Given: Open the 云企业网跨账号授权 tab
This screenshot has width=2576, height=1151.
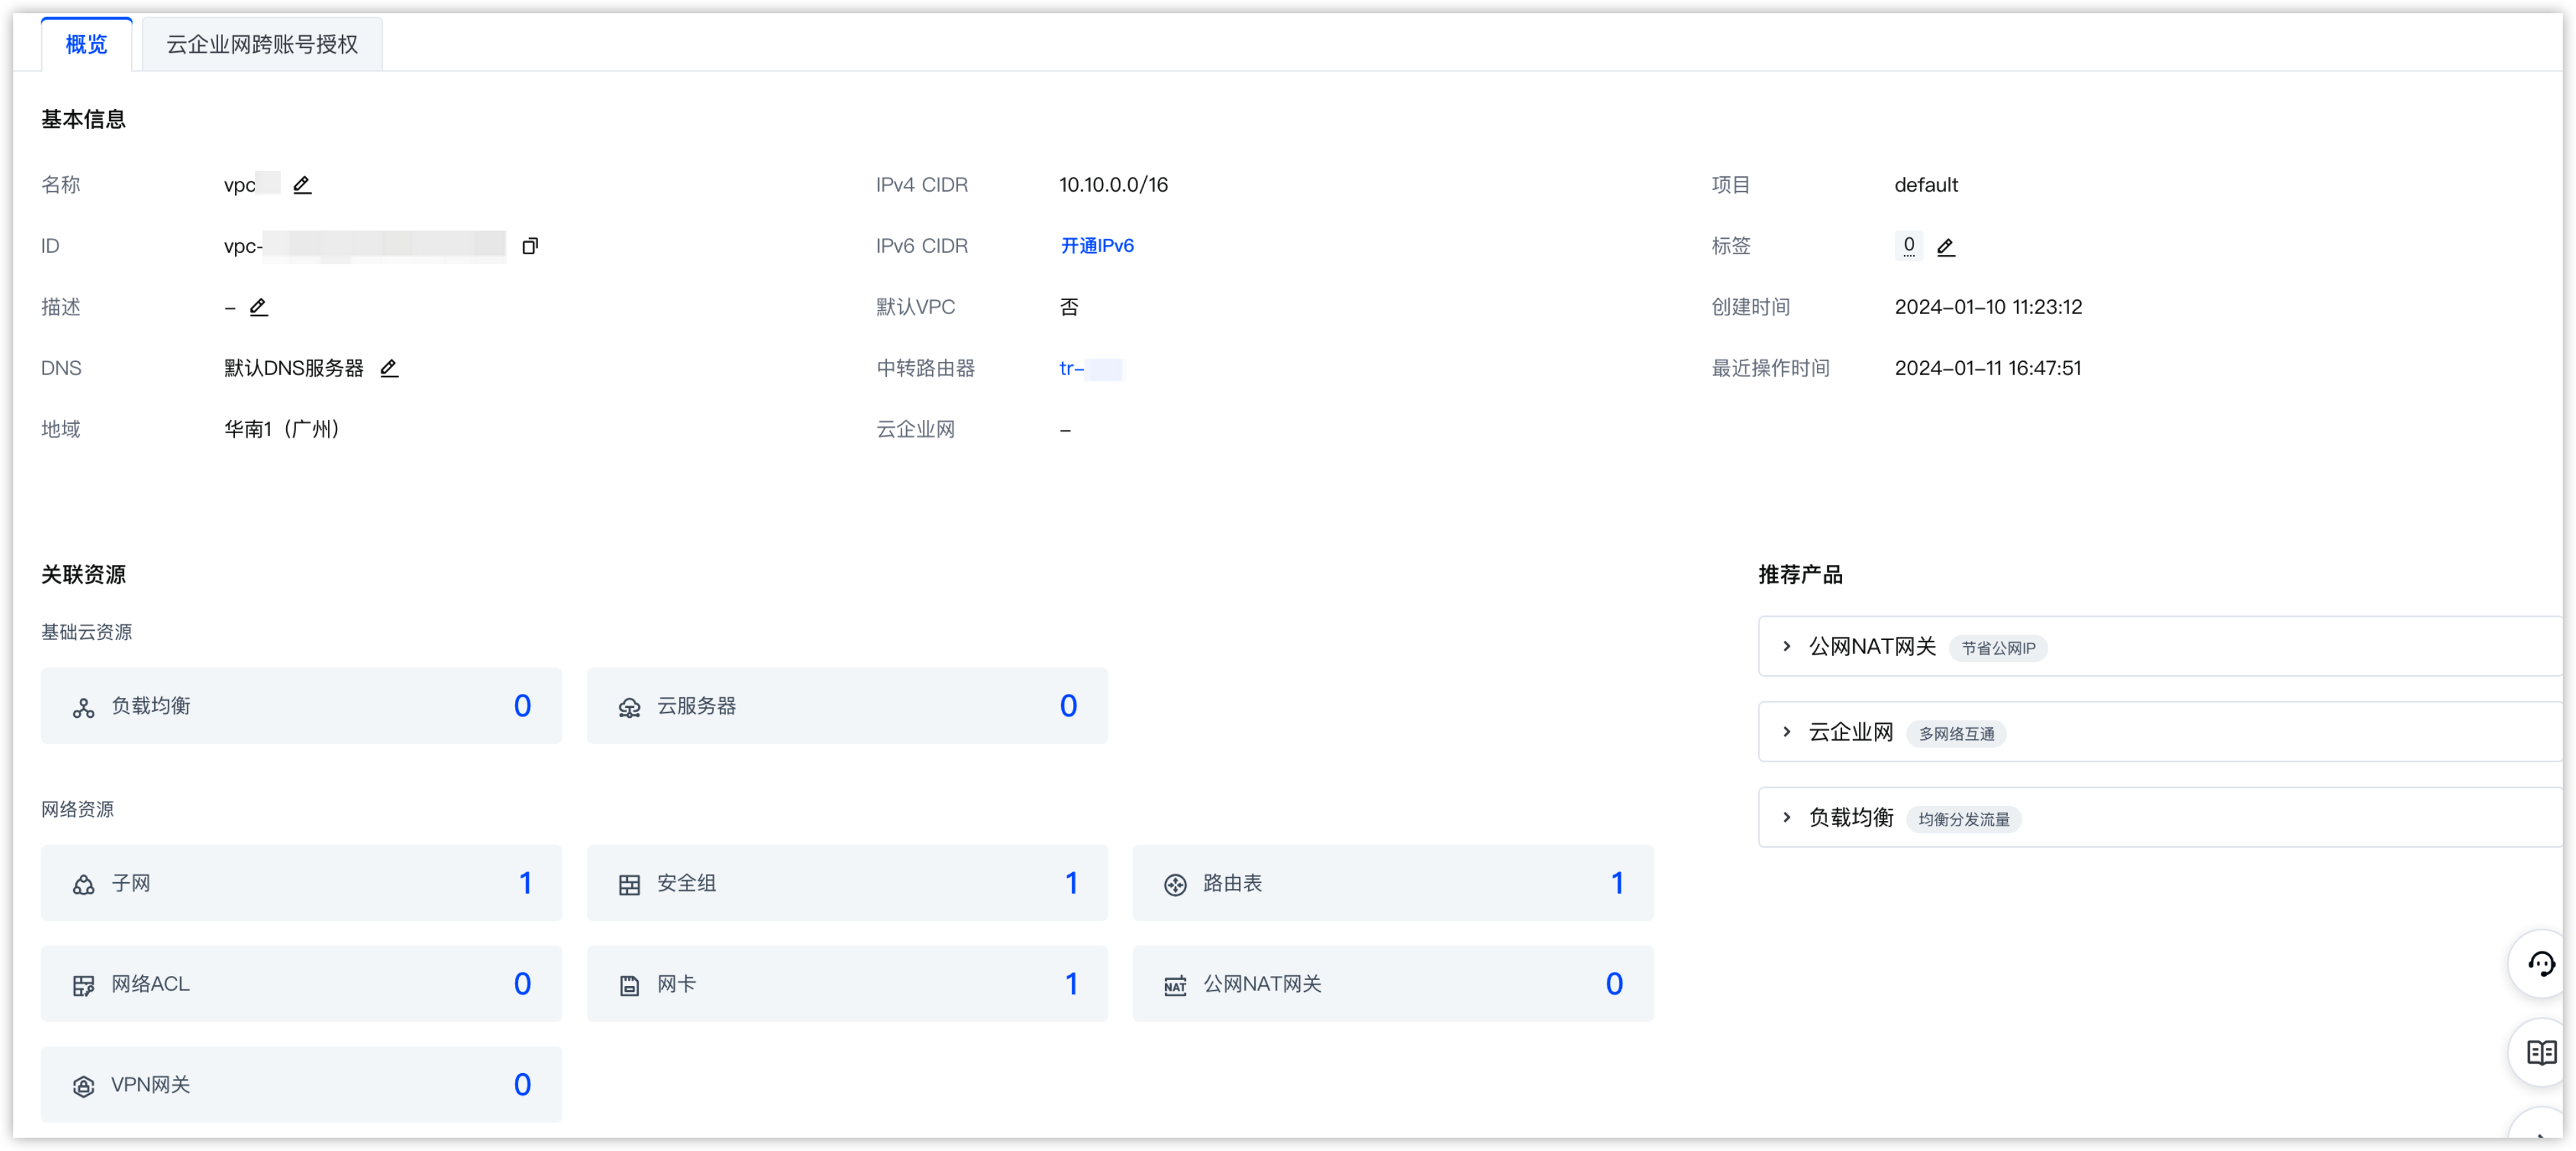Looking at the screenshot, I should [262, 44].
